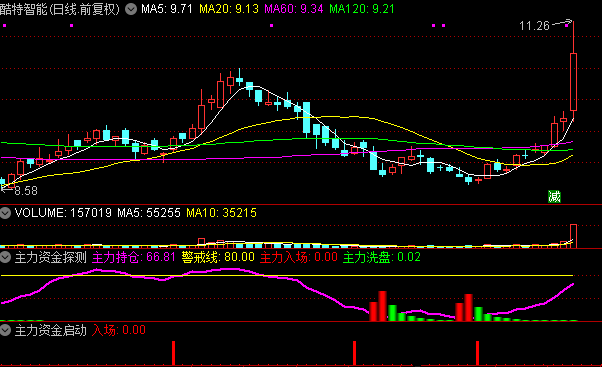Viewport: 602px width, 367px height.
Task: Expand the main chart indicator dropdown arrow
Action: [x=131, y=9]
